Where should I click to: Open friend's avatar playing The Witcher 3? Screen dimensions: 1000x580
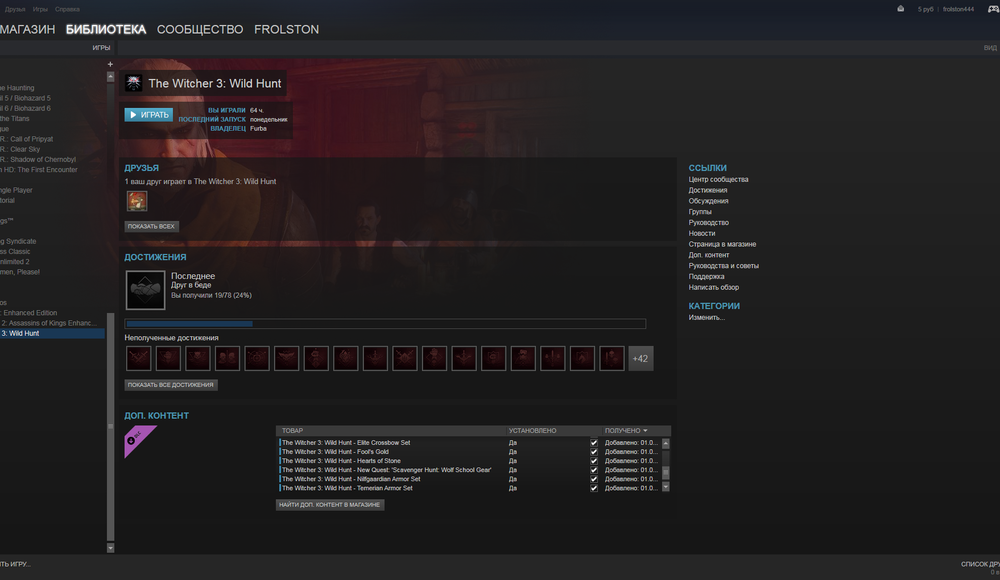click(x=137, y=201)
